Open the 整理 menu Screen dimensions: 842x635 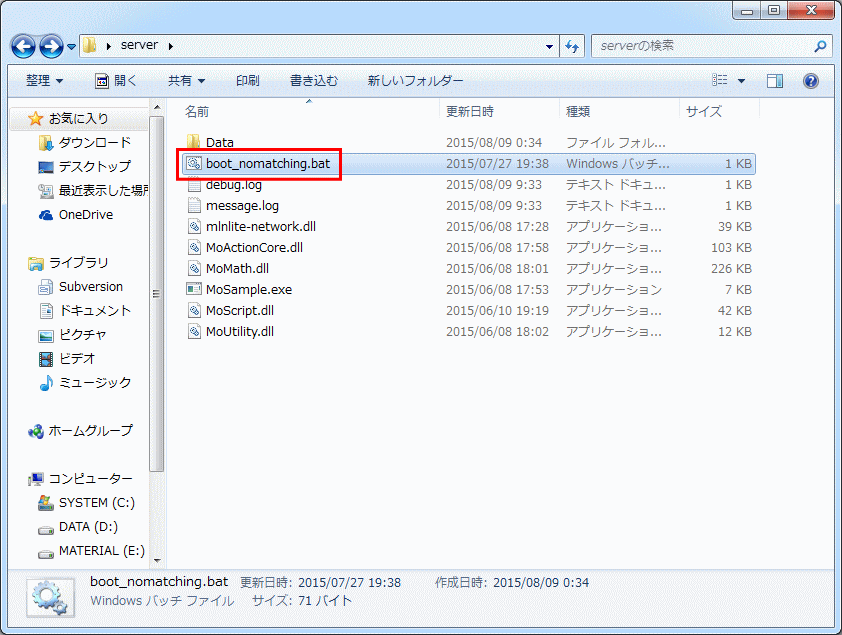coord(45,81)
